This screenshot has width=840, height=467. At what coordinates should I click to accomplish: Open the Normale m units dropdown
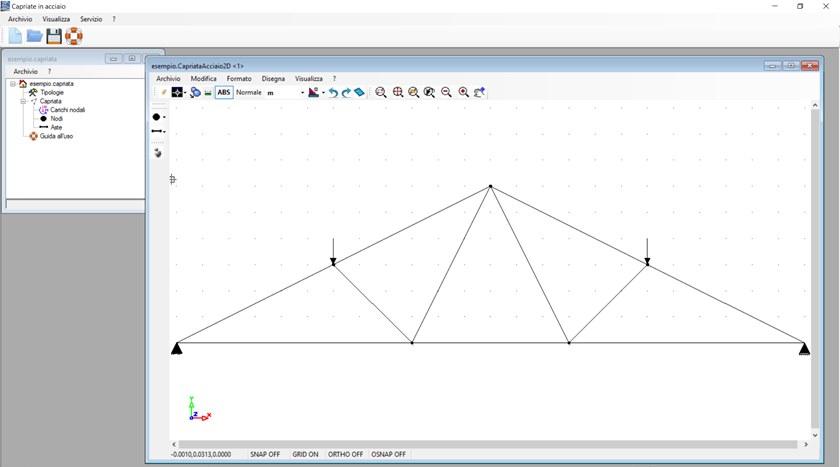[x=302, y=92]
